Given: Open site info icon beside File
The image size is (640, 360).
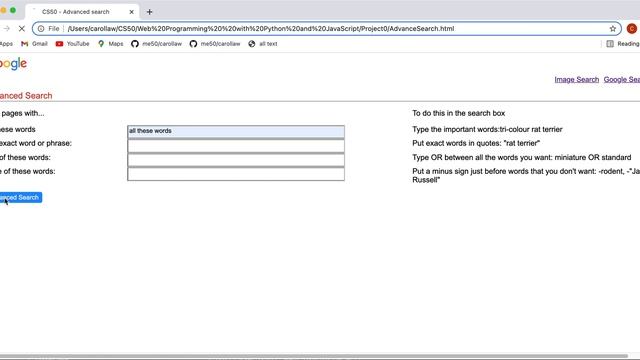Looking at the screenshot, I should point(41,29).
